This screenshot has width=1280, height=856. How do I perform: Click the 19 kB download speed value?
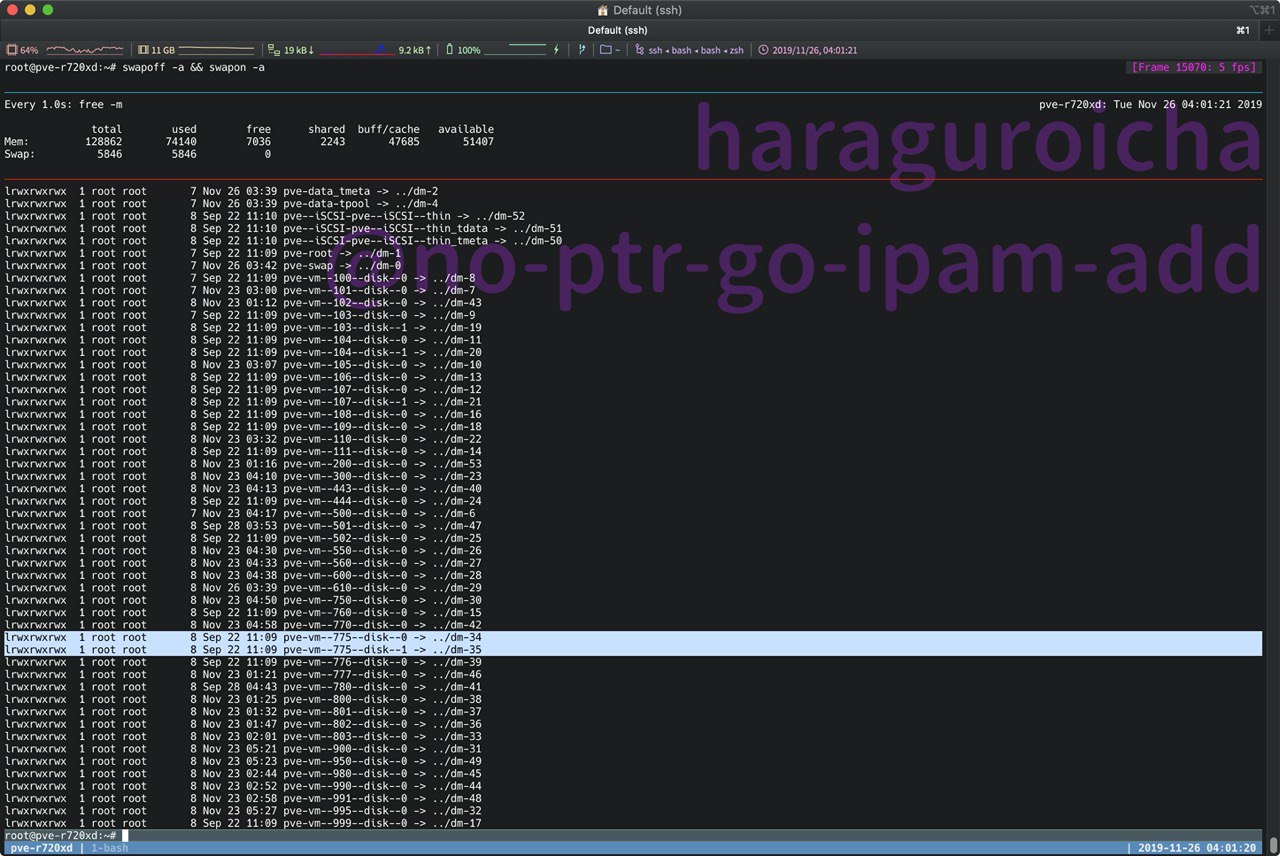[299, 50]
